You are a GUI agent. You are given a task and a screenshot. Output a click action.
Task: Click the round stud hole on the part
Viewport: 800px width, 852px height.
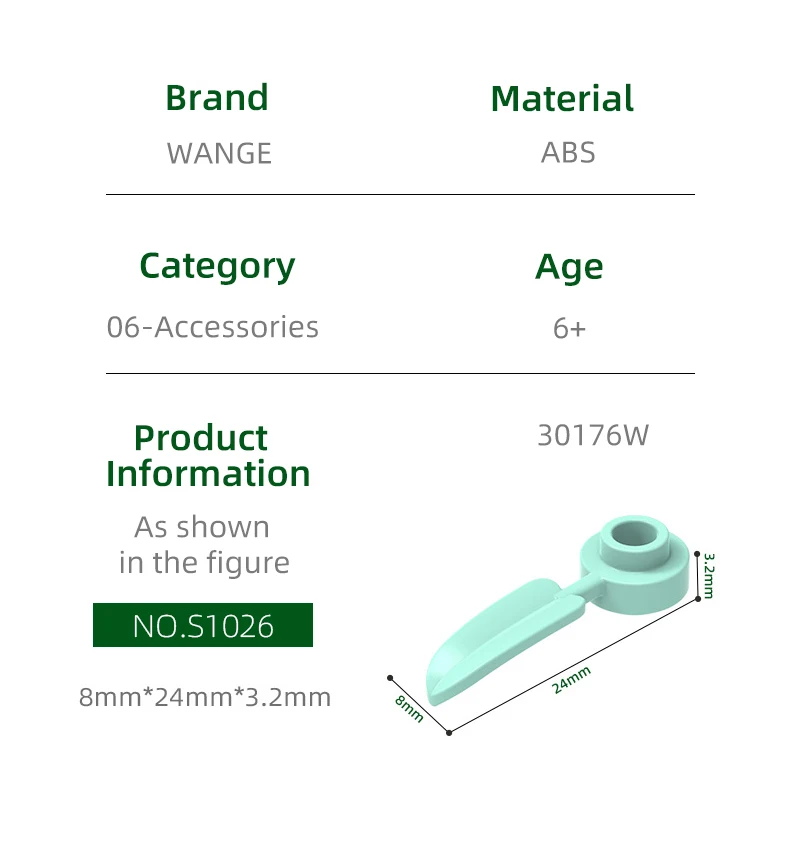pos(636,535)
